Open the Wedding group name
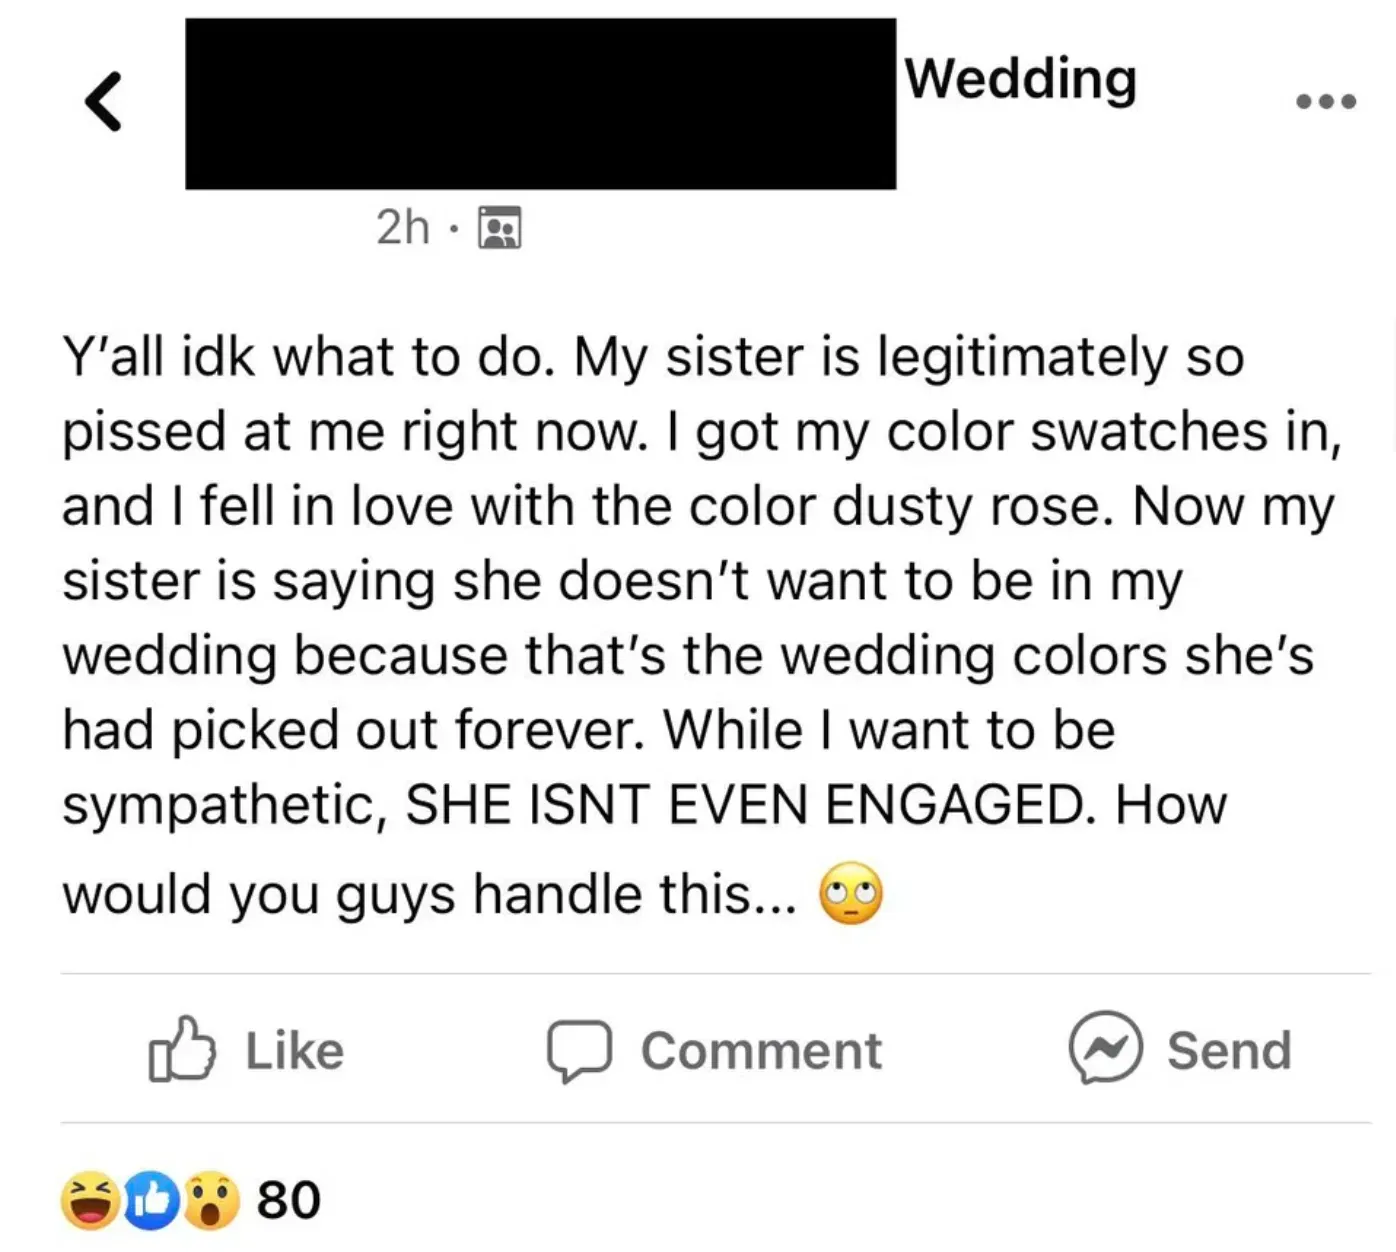The width and height of the screenshot is (1396, 1252). tap(1021, 80)
